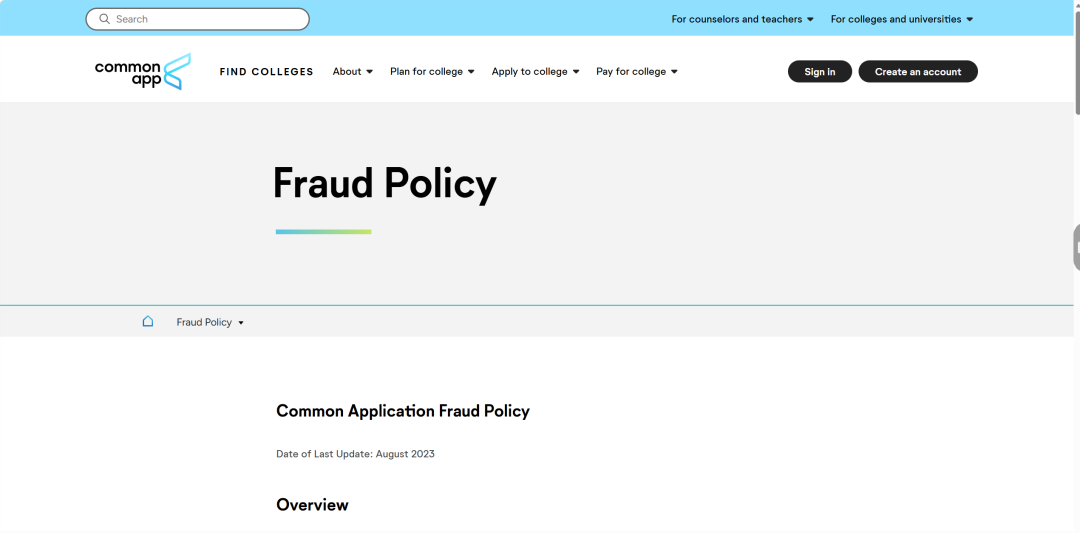Expand the Plan for college menu
1080x533 pixels.
click(x=432, y=72)
